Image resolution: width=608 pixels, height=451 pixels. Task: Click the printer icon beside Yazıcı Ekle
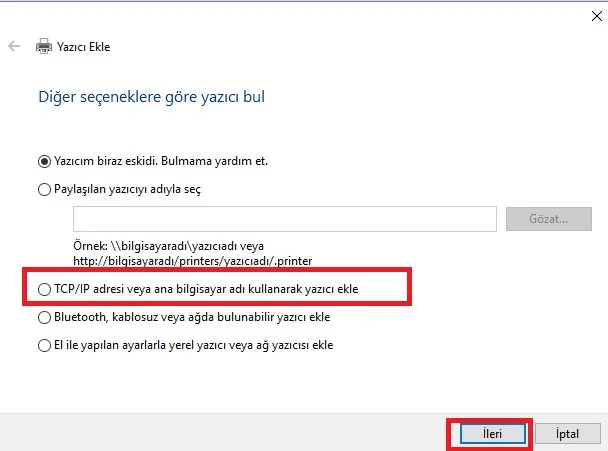pyautogui.click(x=43, y=46)
